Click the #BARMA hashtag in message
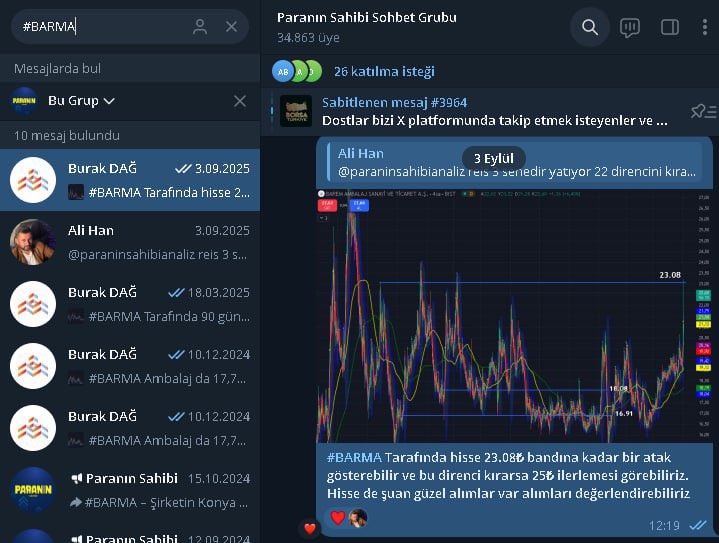The width and height of the screenshot is (719, 543). point(354,457)
